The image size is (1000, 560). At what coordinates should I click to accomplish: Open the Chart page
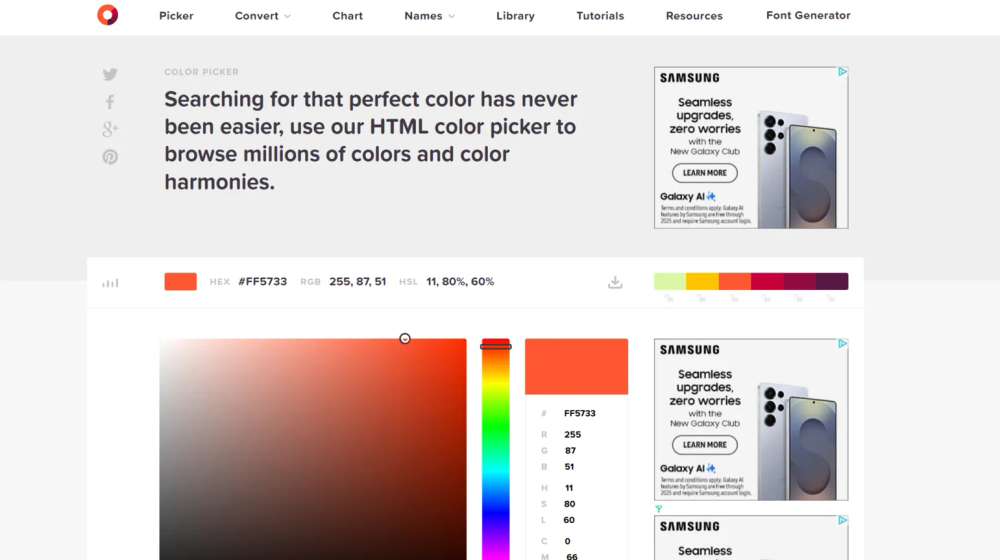pyautogui.click(x=347, y=16)
